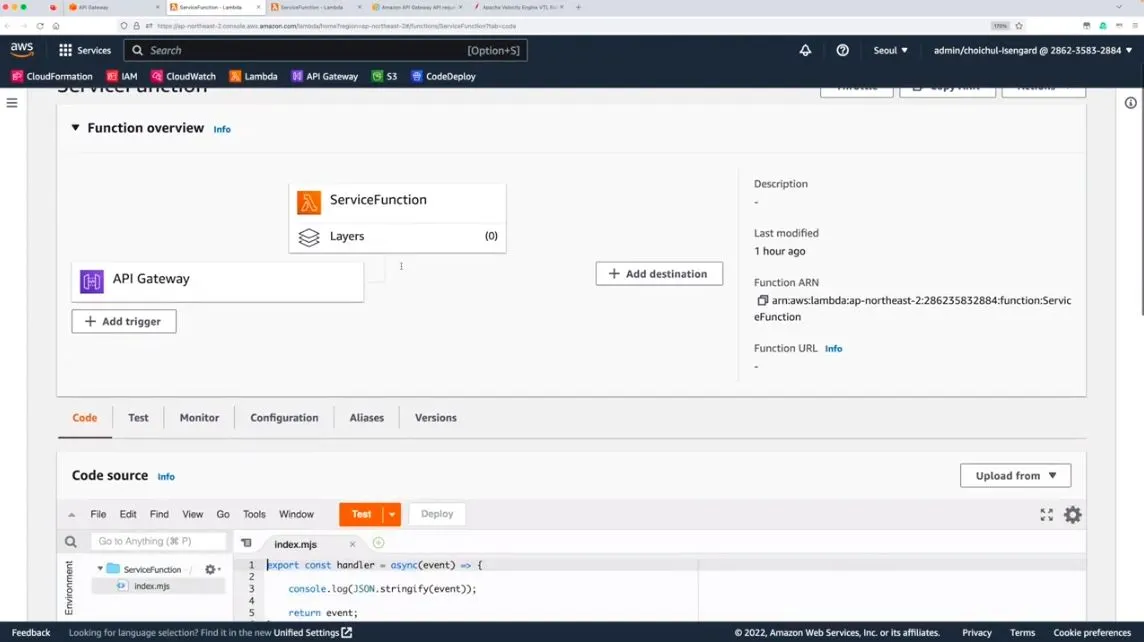Open IAM shortcut in favorites bar
1144x642 pixels.
[x=122, y=76]
